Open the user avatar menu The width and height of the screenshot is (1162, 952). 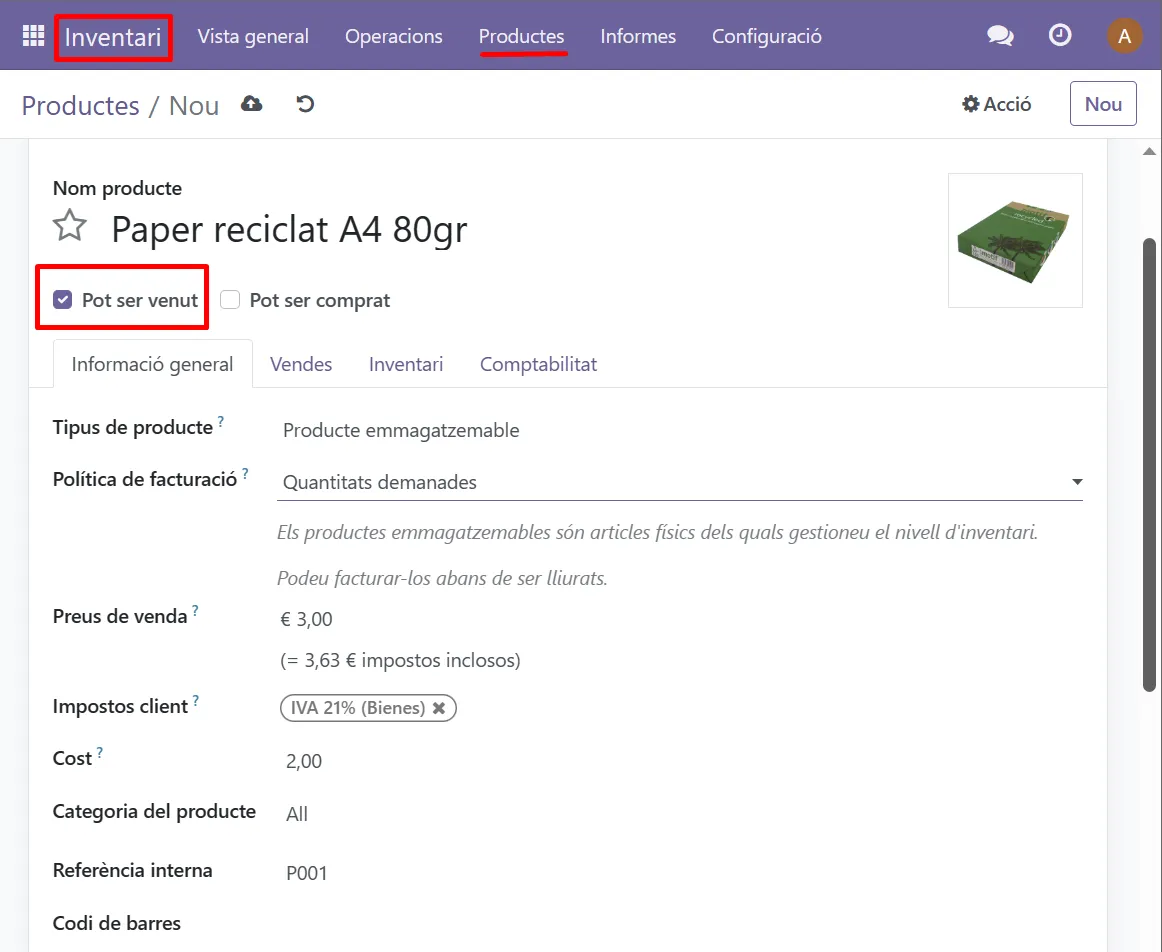[1124, 37]
